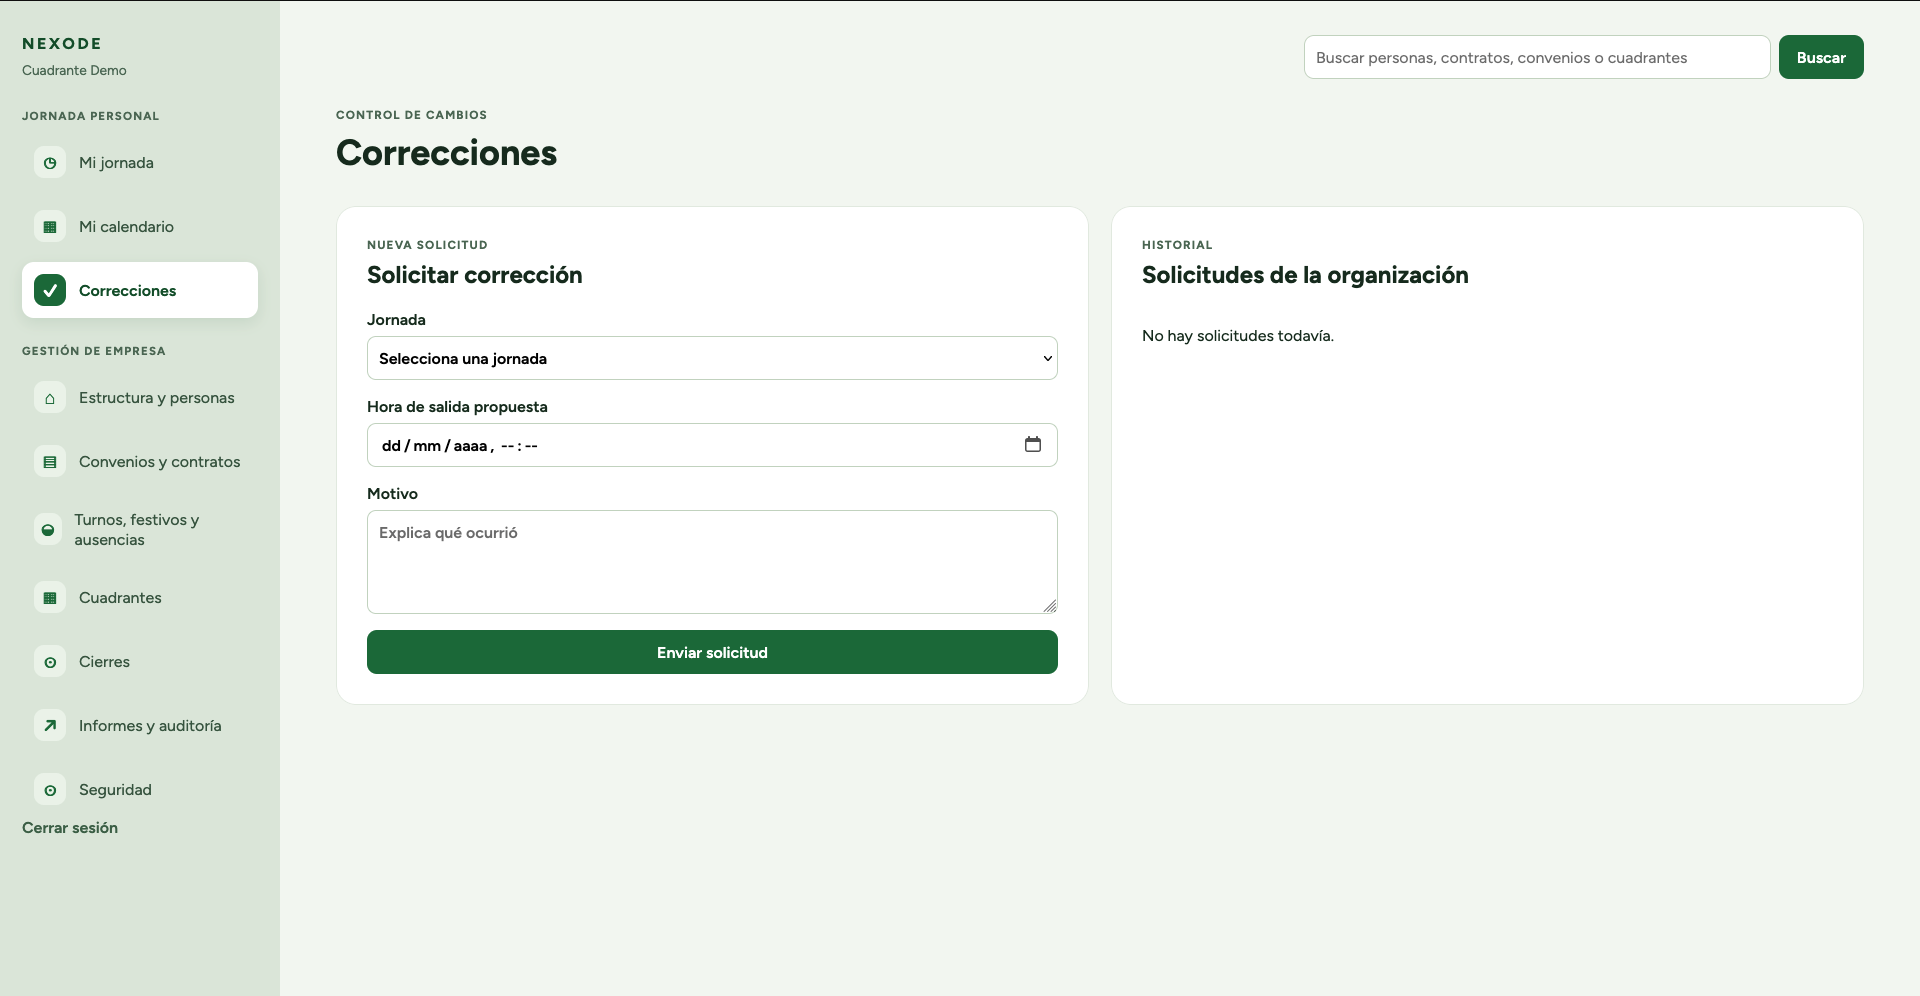The image size is (1920, 996).
Task: Click the NEXODE logo title
Action: [x=62, y=43]
